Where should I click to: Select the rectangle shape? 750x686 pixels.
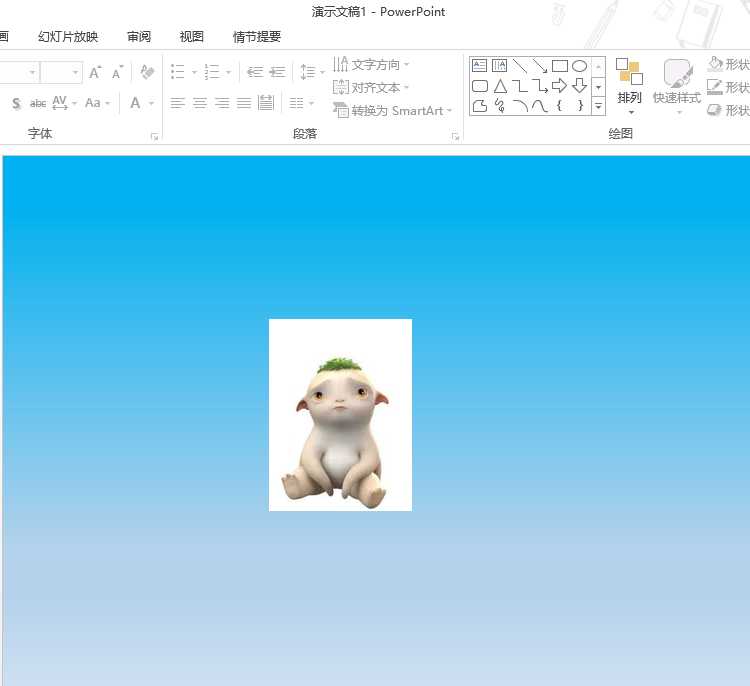[x=560, y=66]
